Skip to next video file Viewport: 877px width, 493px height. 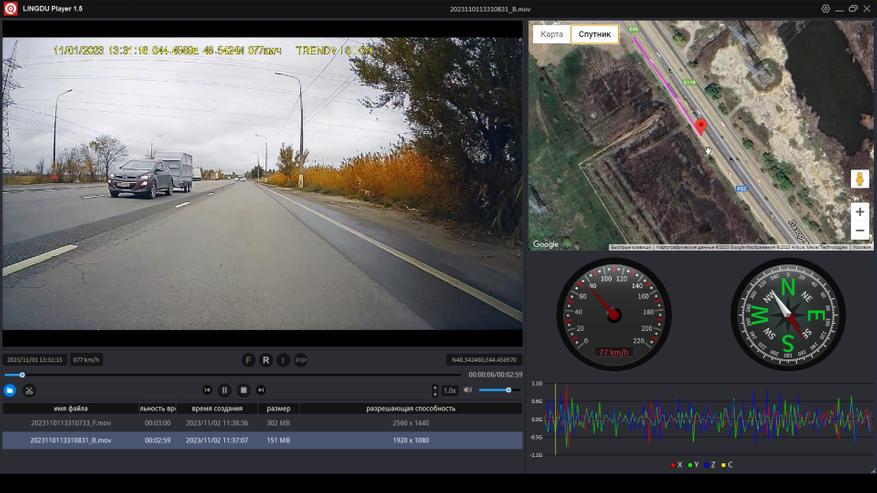click(x=261, y=390)
